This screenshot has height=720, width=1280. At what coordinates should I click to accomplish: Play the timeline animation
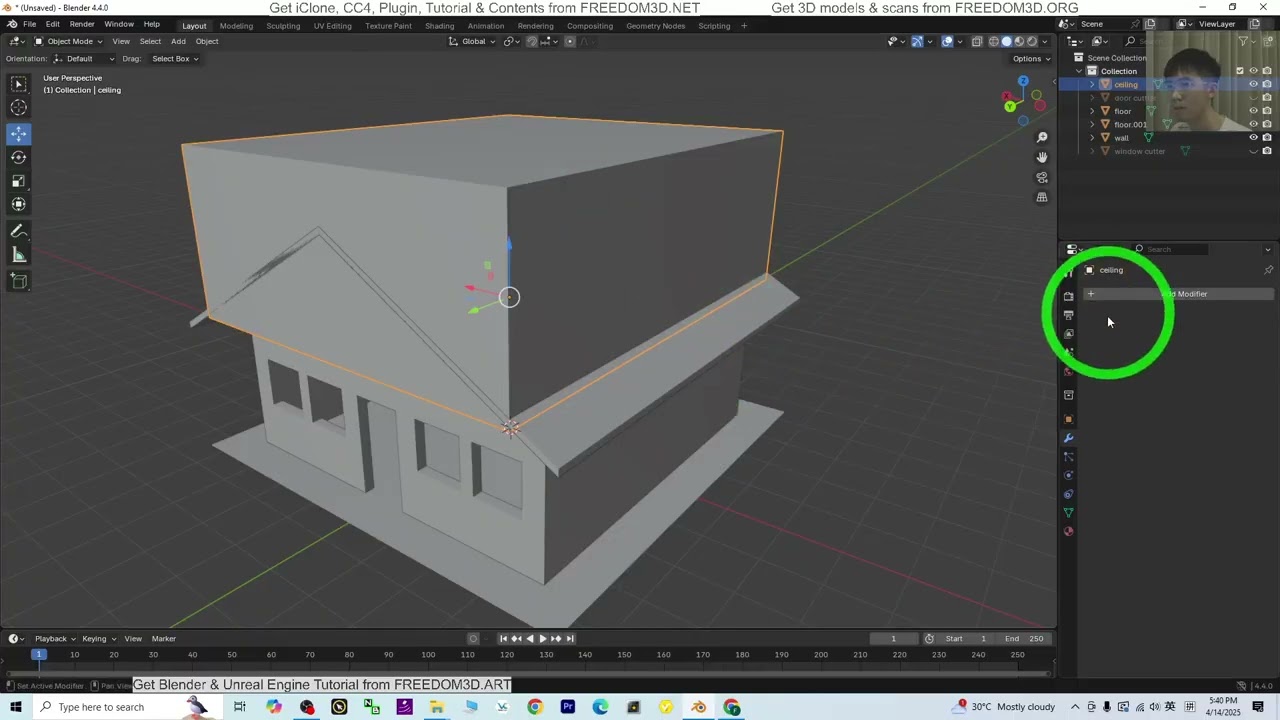(x=542, y=639)
